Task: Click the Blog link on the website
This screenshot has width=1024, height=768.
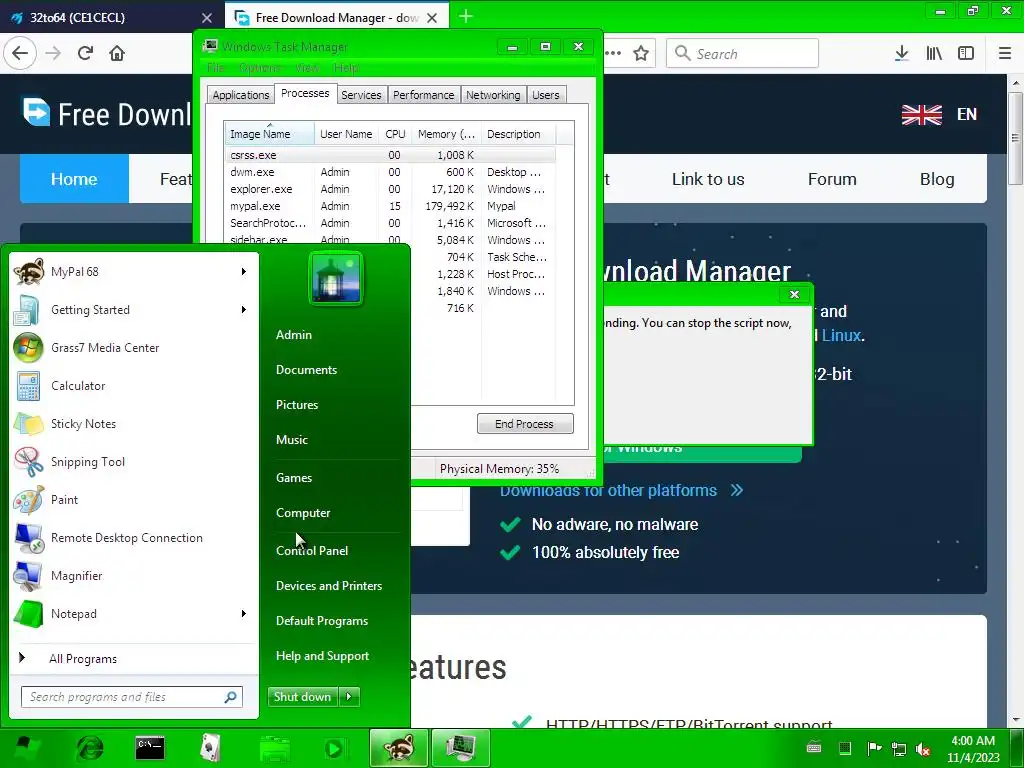Action: pos(936,179)
